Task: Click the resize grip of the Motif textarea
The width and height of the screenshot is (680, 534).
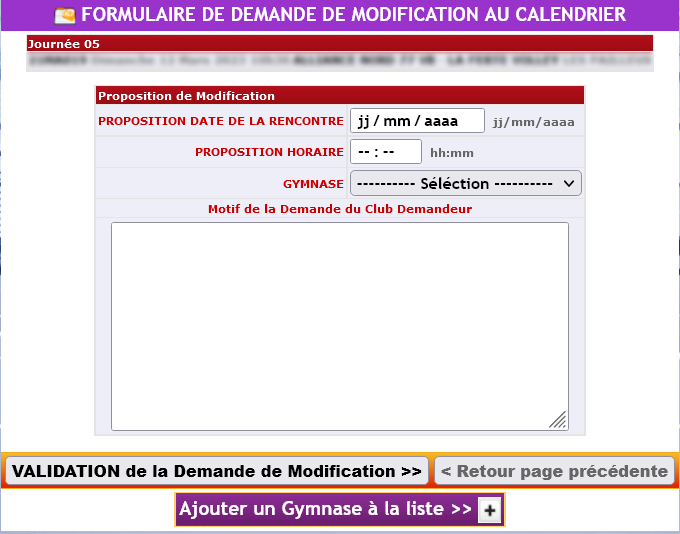Action: pyautogui.click(x=558, y=420)
